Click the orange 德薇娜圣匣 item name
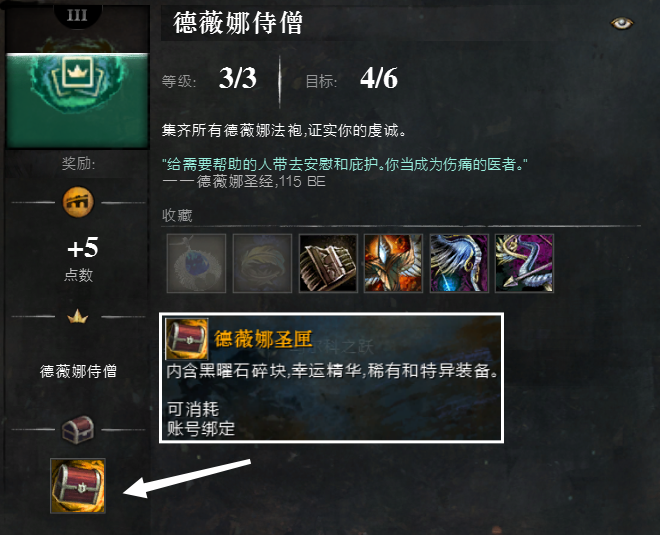660x535 pixels. click(x=263, y=339)
